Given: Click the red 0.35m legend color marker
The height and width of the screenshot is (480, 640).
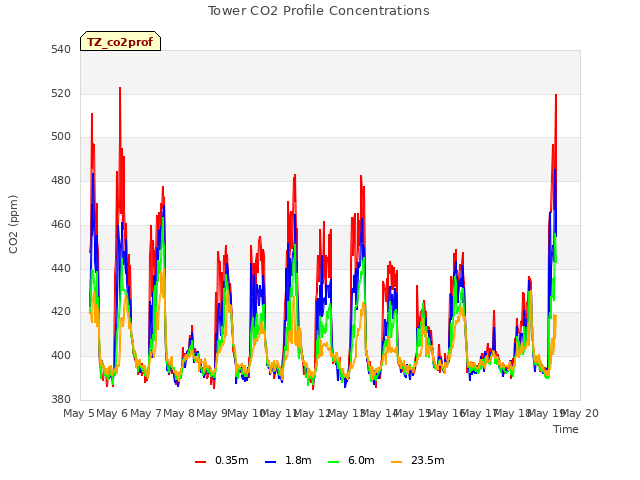Looking at the screenshot, I should click(200, 462).
